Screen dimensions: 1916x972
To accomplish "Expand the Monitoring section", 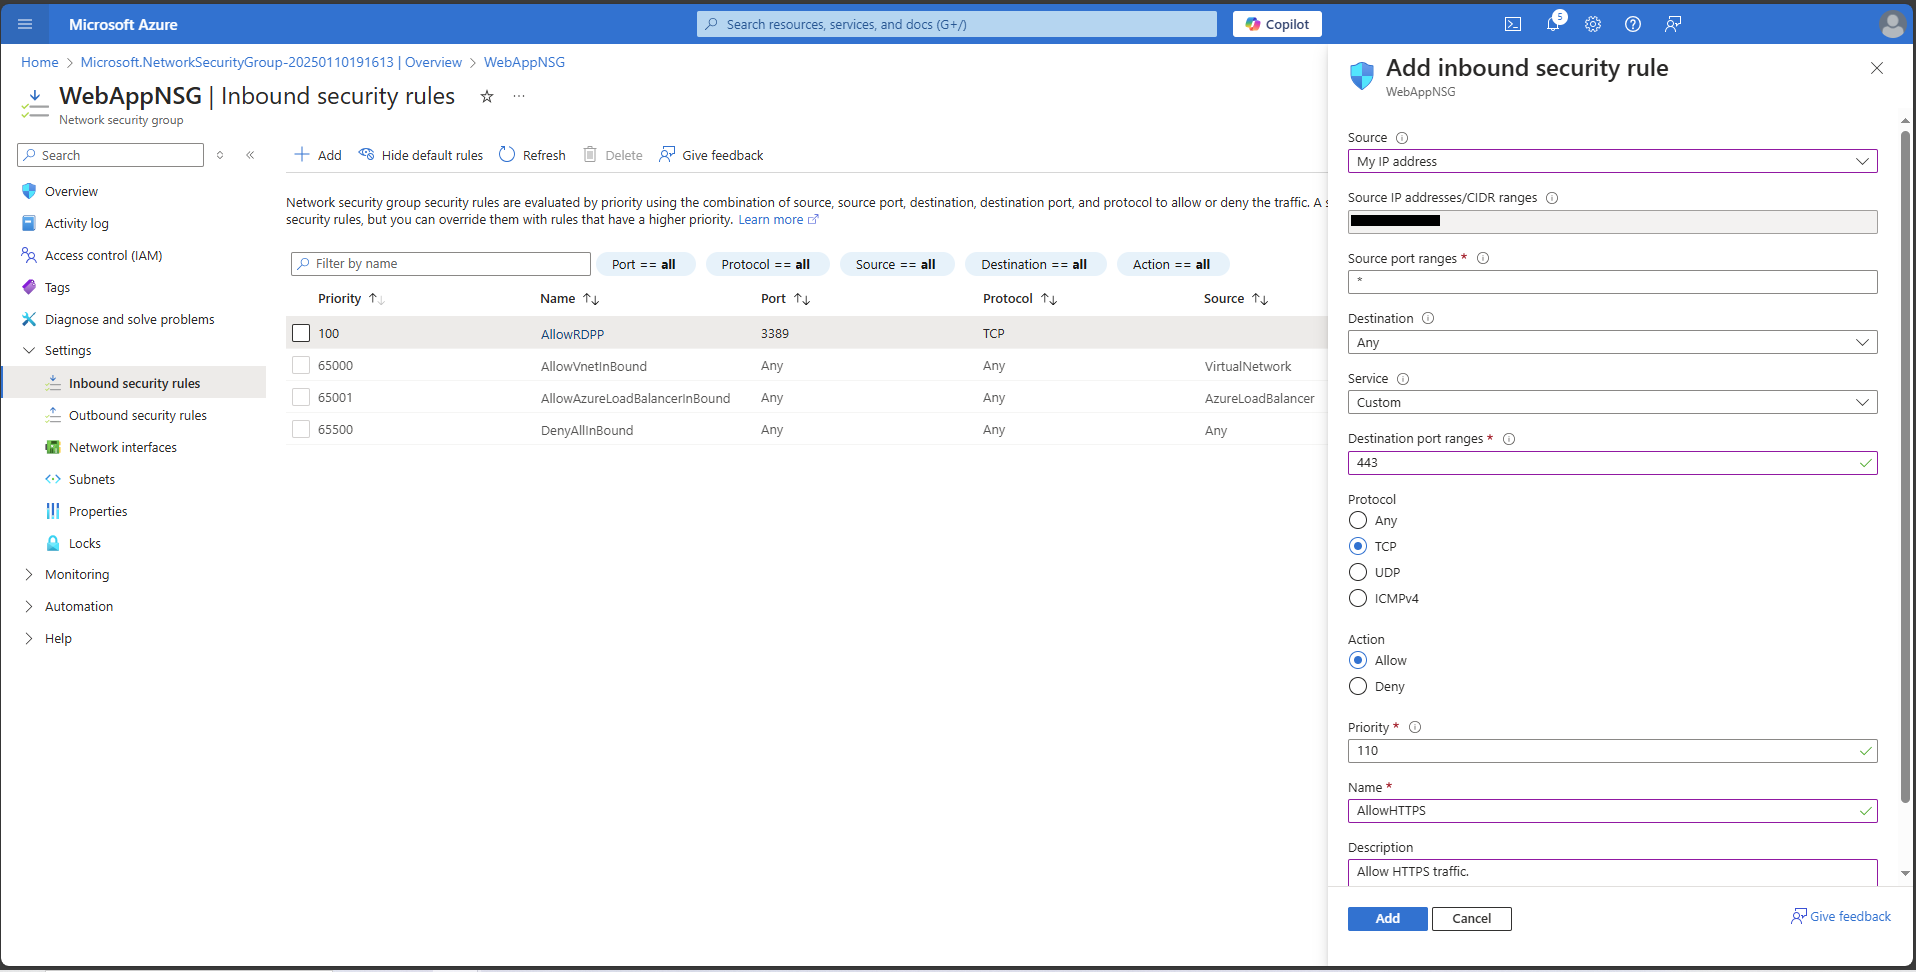I will pyautogui.click(x=29, y=574).
